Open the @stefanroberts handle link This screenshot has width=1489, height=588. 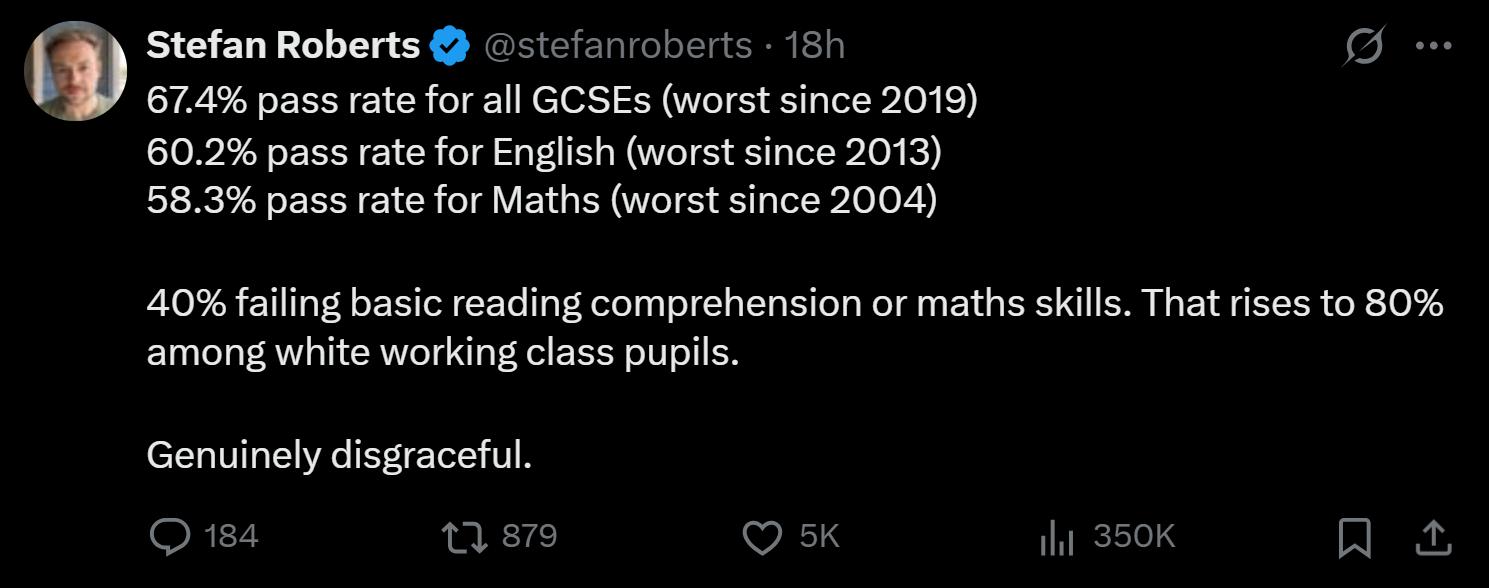point(619,46)
